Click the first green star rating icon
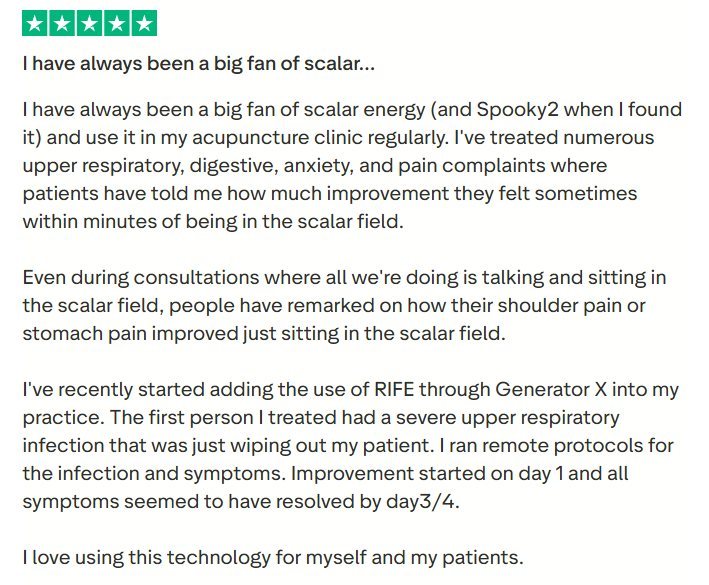The image size is (709, 585). pyautogui.click(x=35, y=23)
